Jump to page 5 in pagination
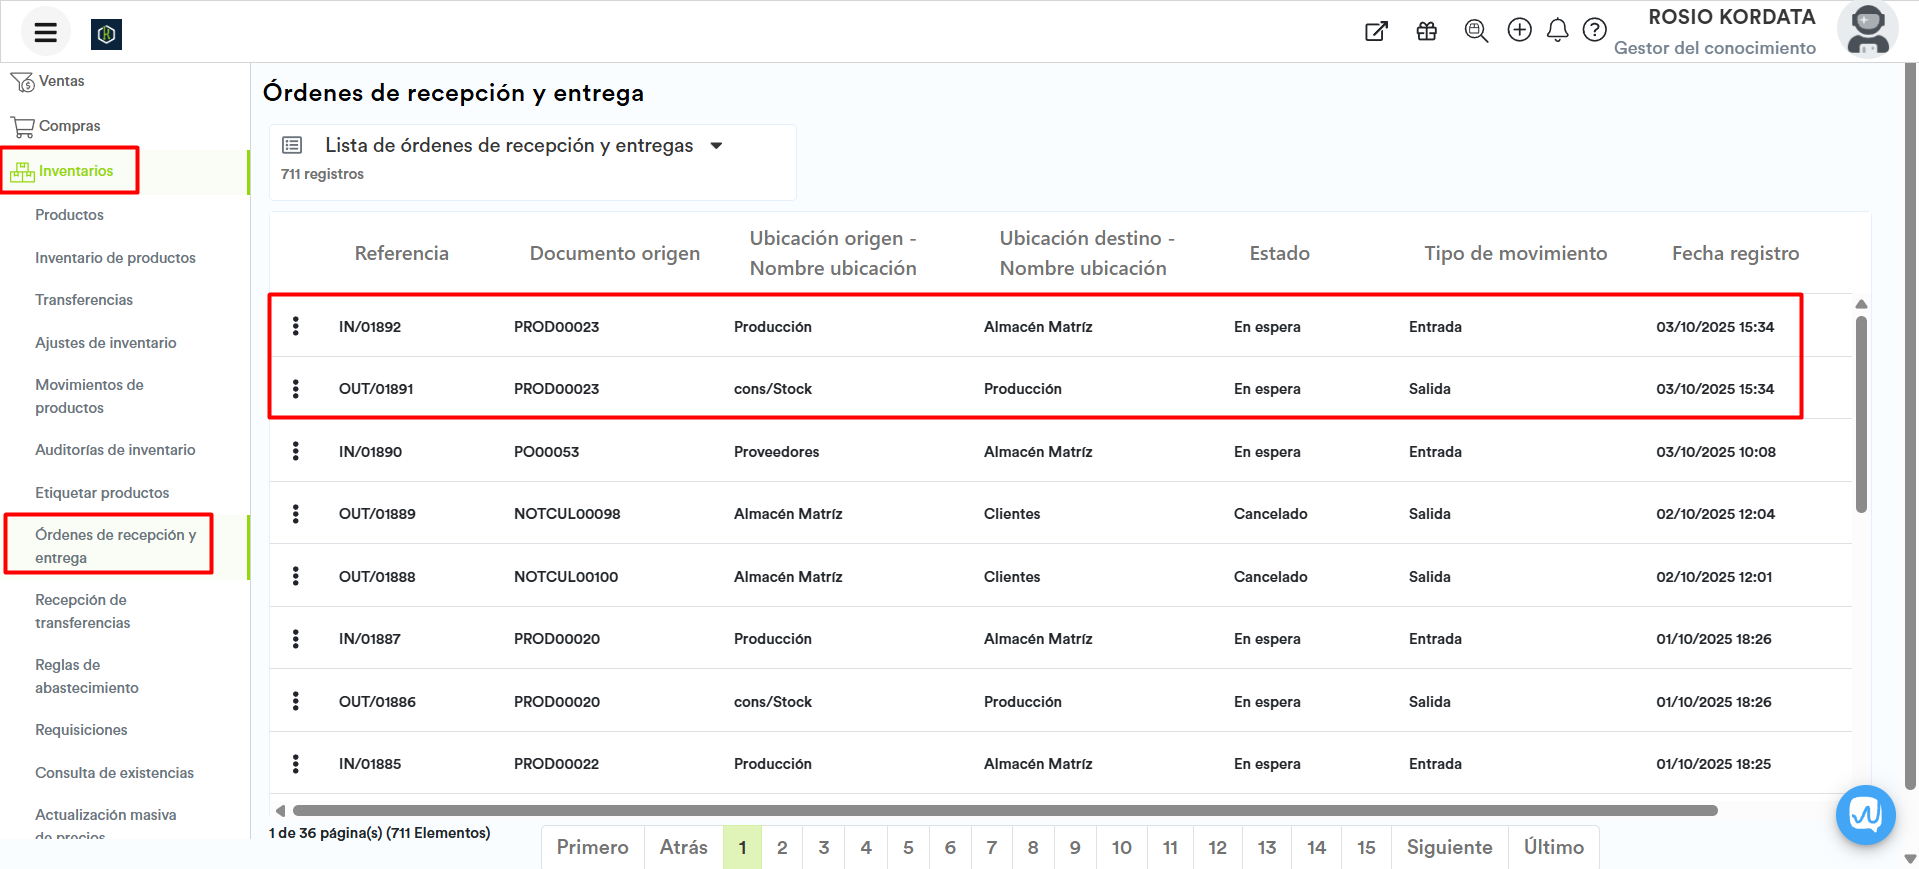 pyautogui.click(x=908, y=847)
